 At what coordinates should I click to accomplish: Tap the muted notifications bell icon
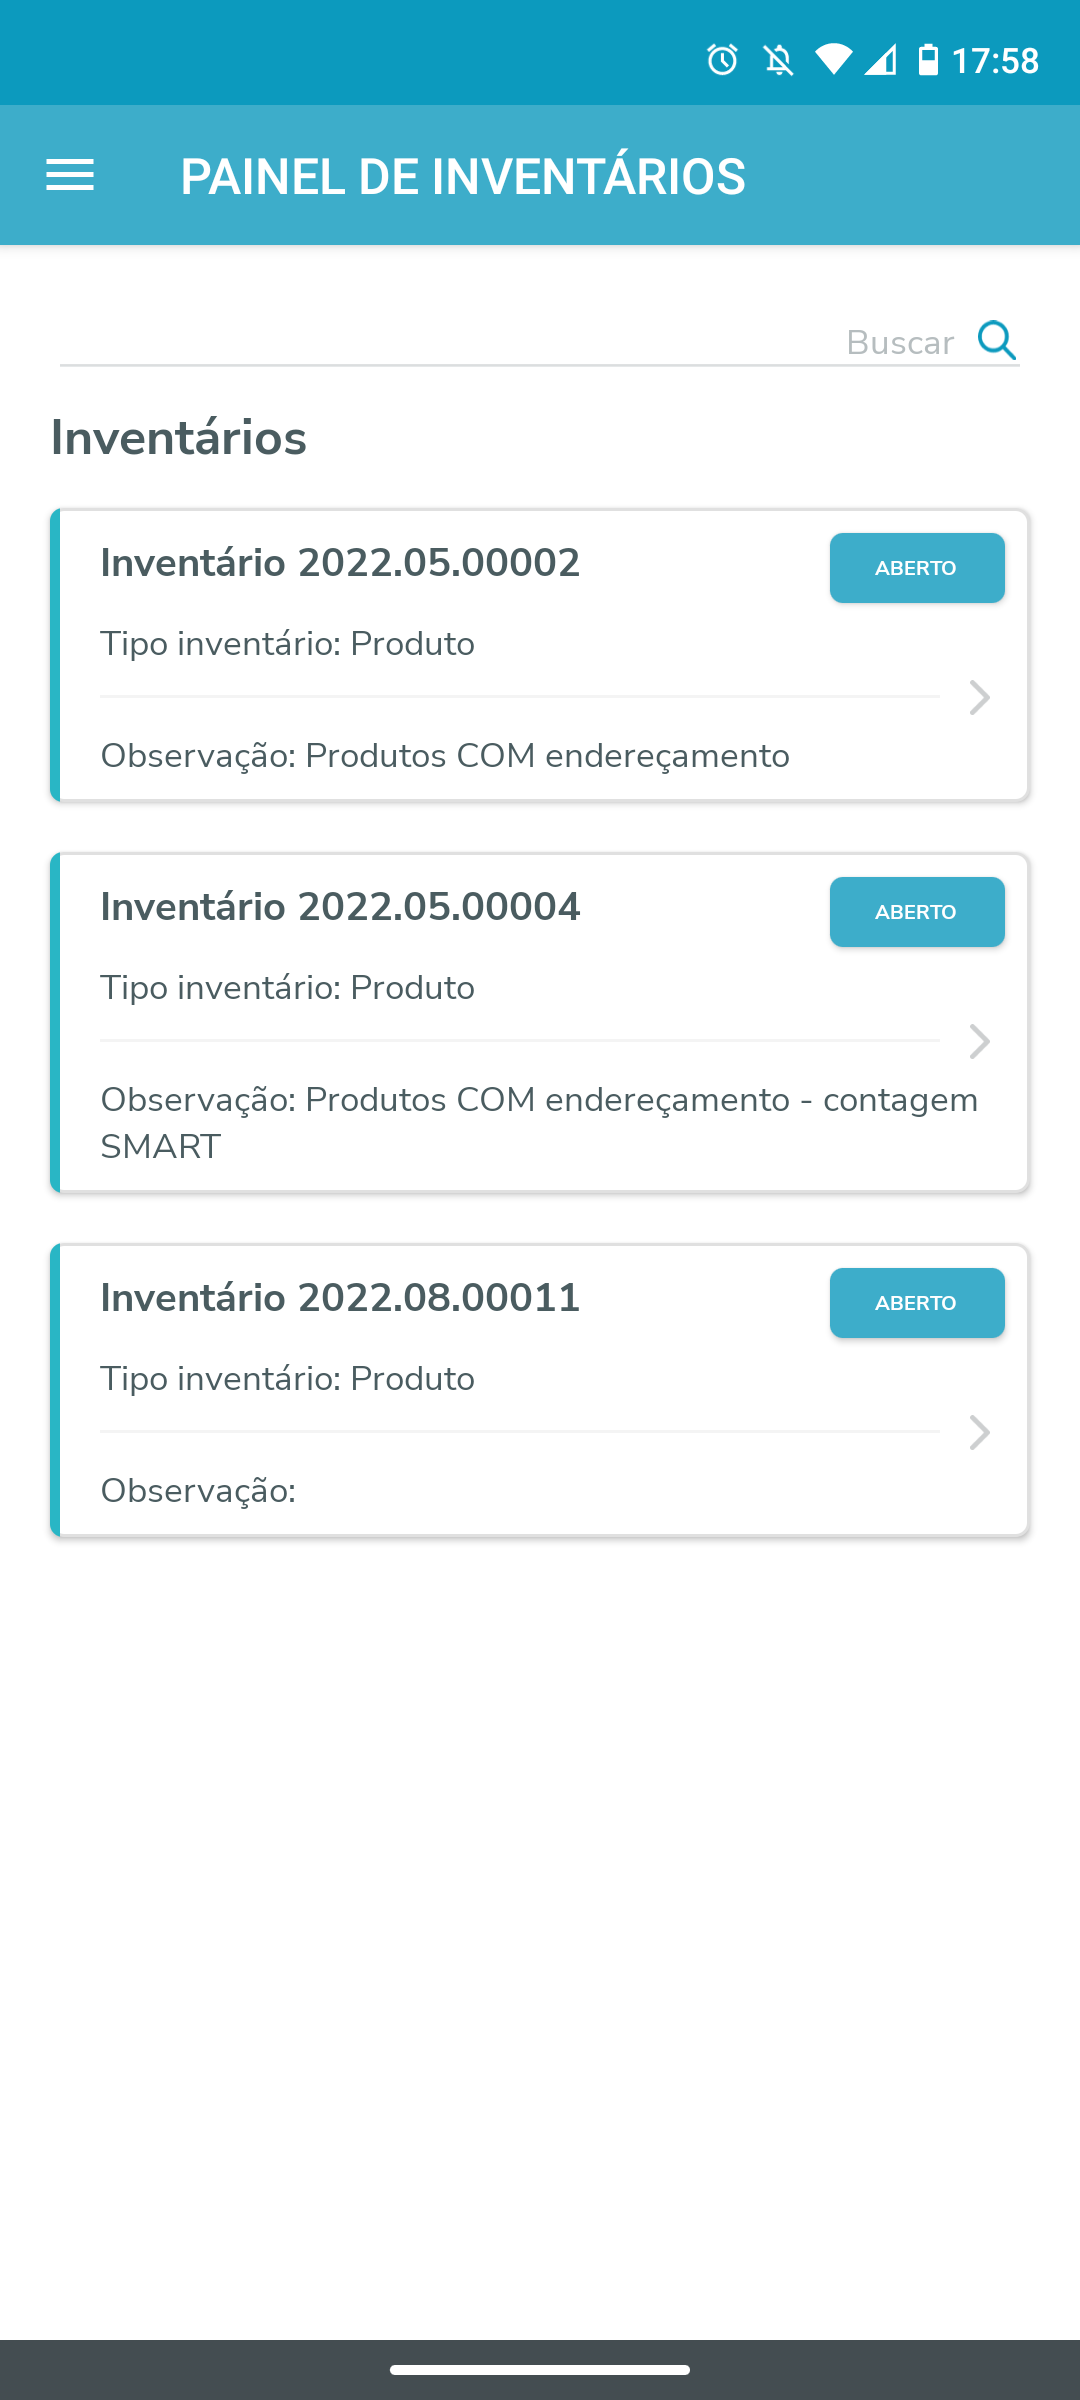click(x=778, y=60)
